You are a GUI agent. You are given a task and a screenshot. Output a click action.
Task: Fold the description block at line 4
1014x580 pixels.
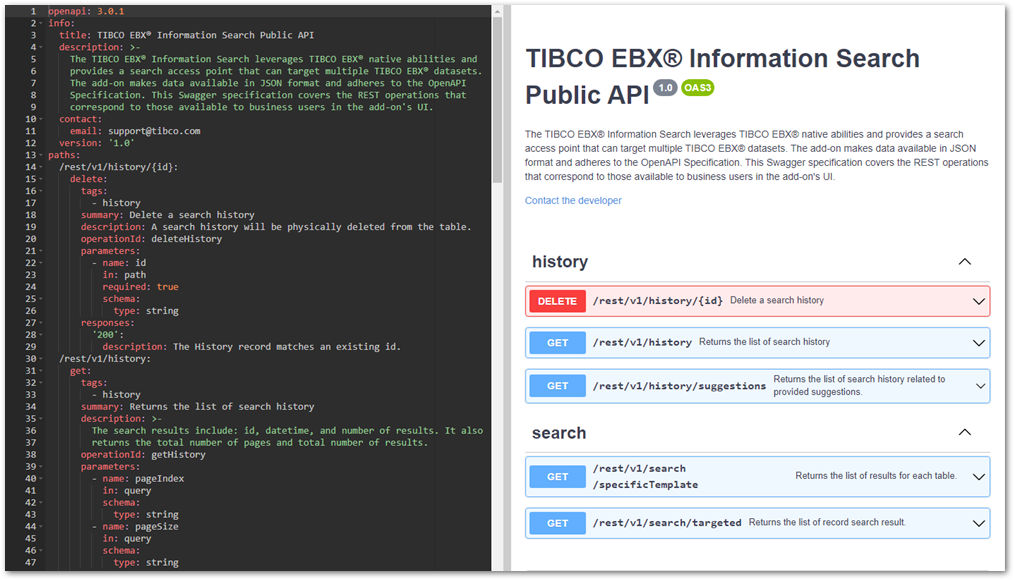click(41, 47)
